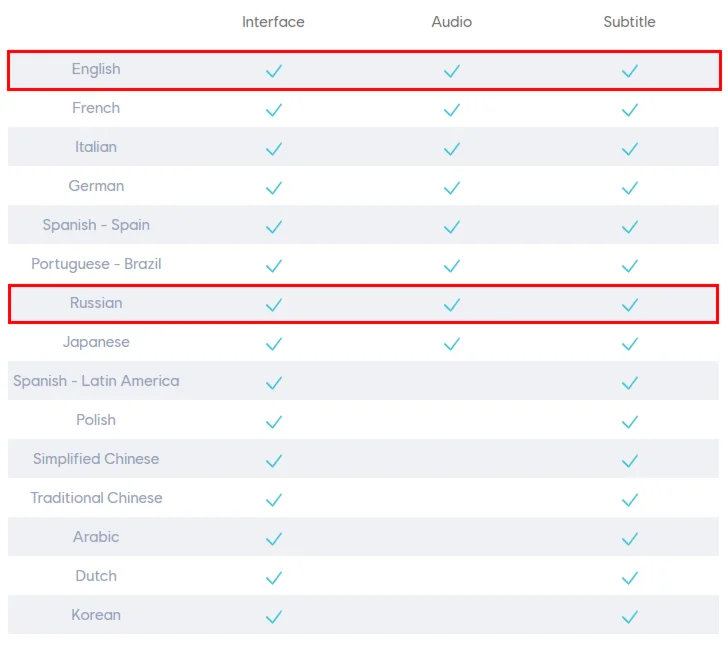Select the English language row label

pyautogui.click(x=96, y=69)
